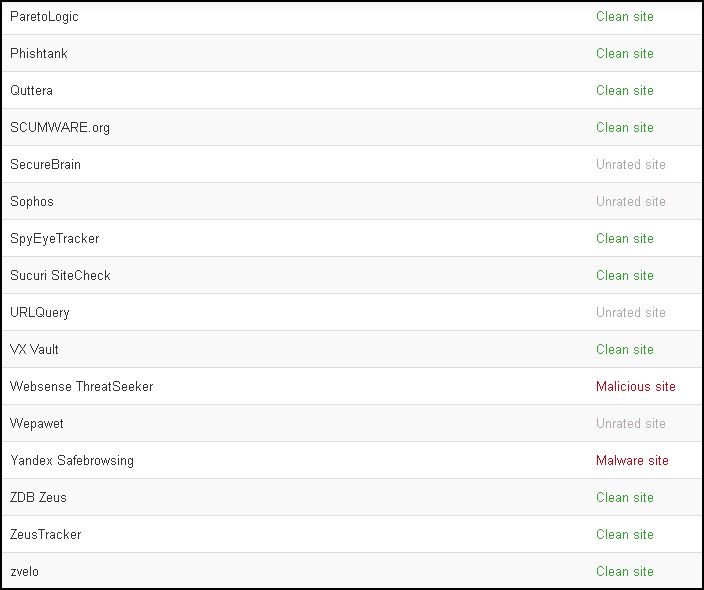Select the Phishtank row label

tap(39, 53)
